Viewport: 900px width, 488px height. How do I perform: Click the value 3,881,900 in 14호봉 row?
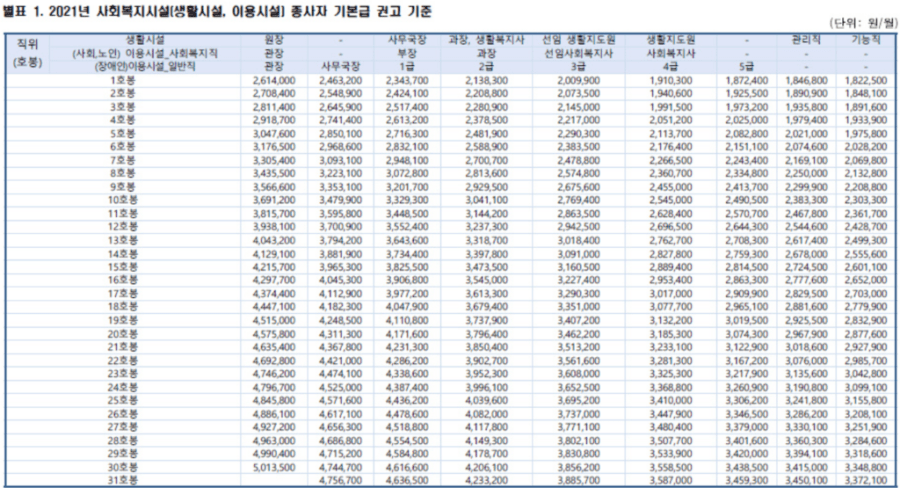pos(340,254)
